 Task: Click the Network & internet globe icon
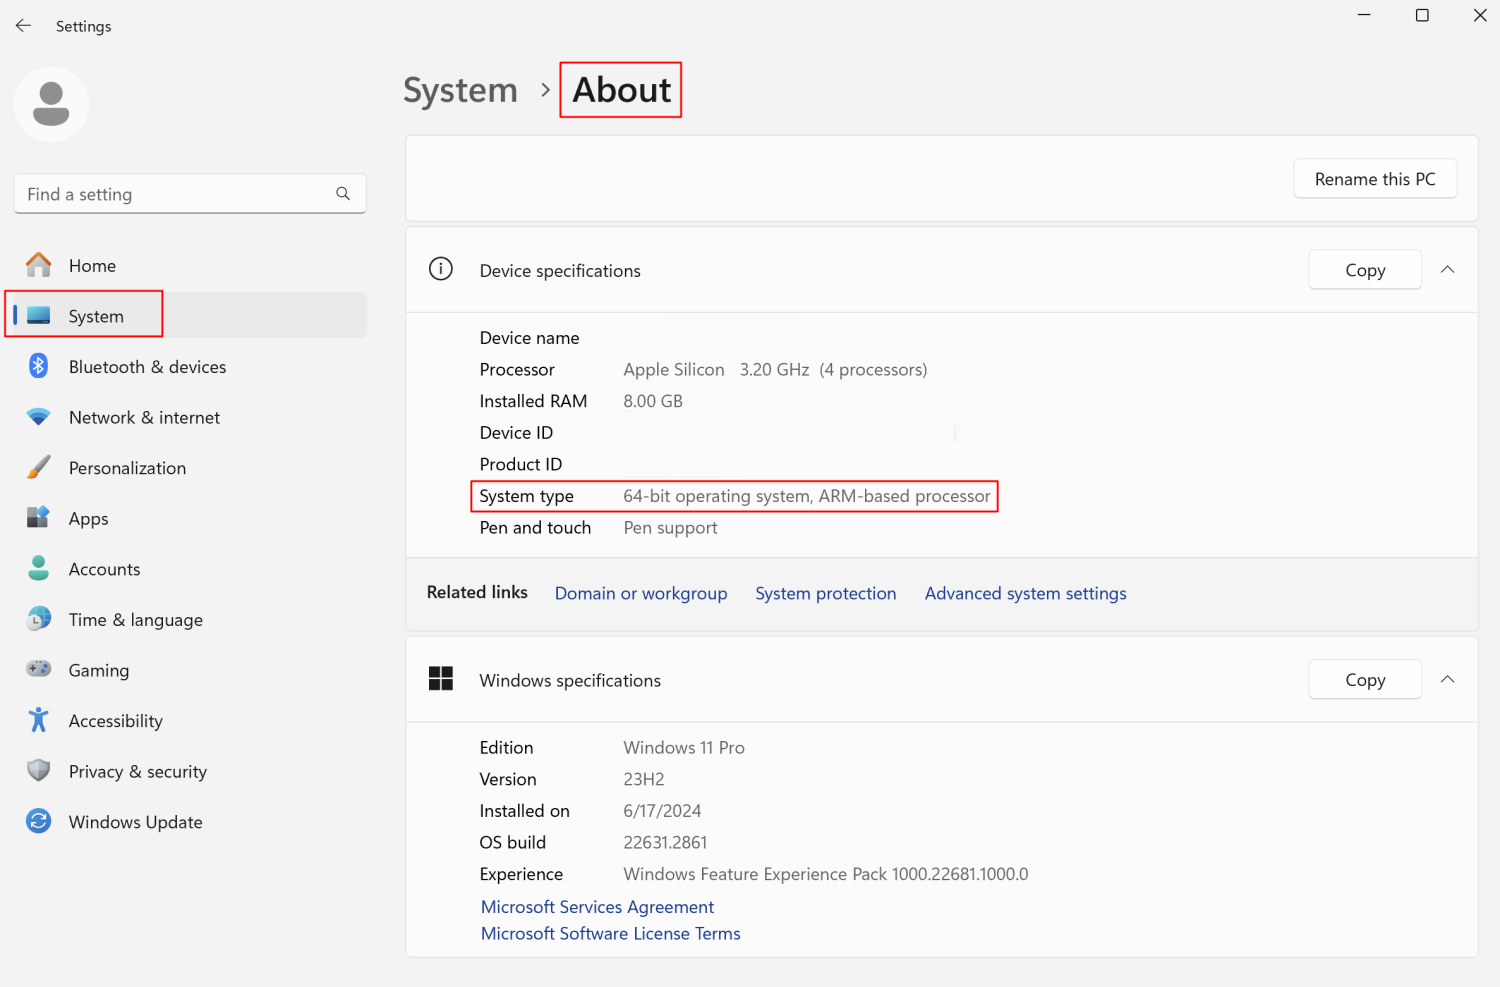pos(38,417)
